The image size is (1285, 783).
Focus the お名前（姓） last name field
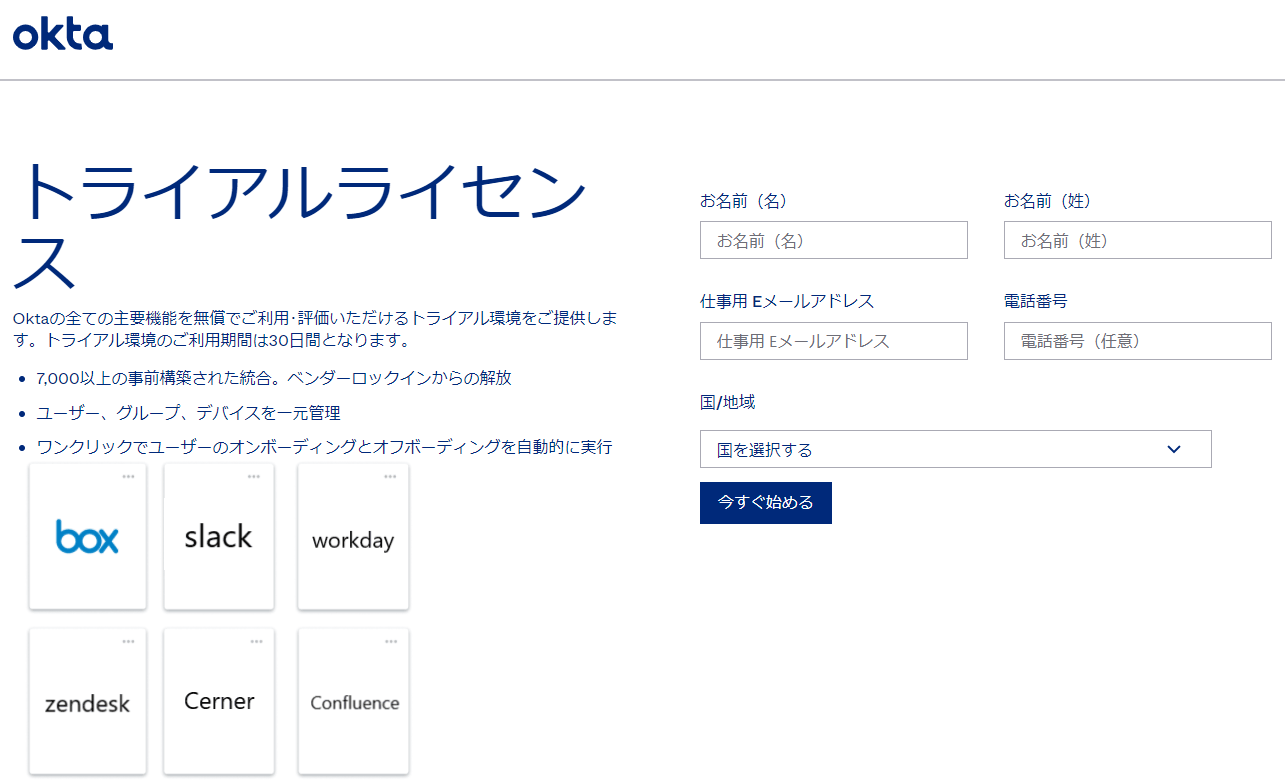coord(1138,240)
